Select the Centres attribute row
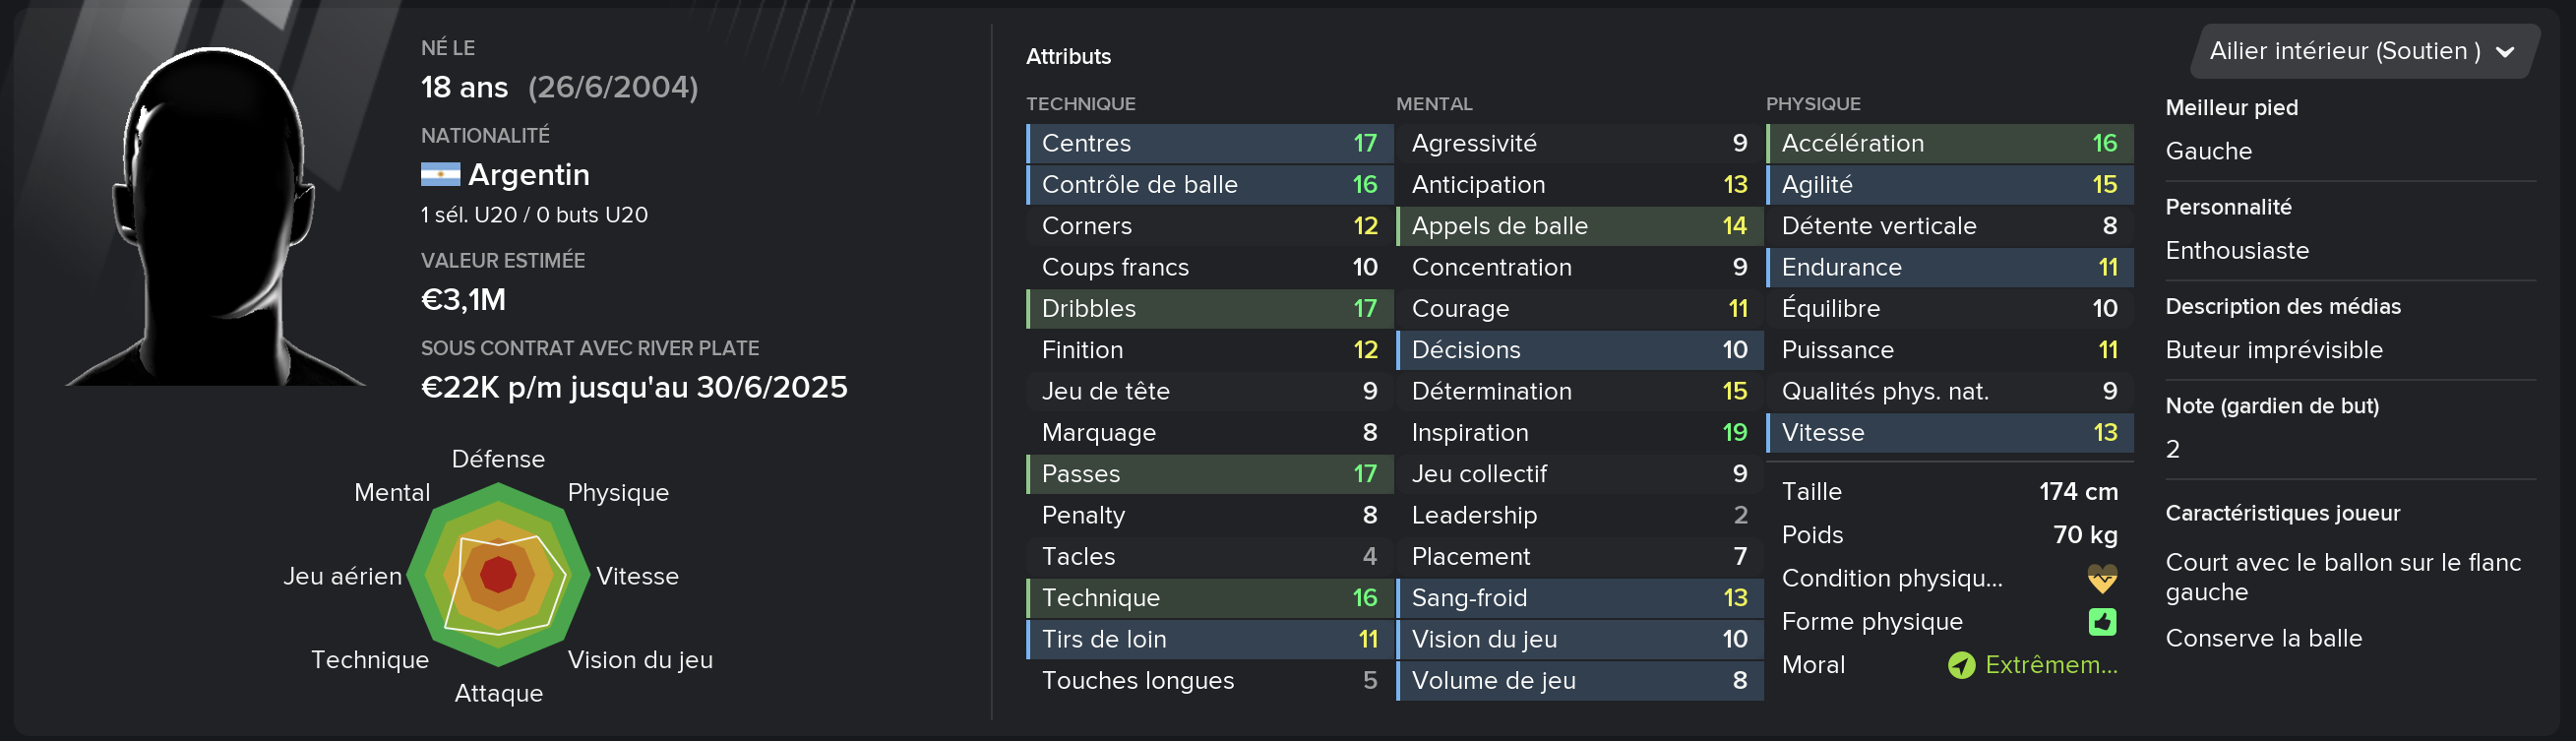Viewport: 2576px width, 741px height. 1210,143
